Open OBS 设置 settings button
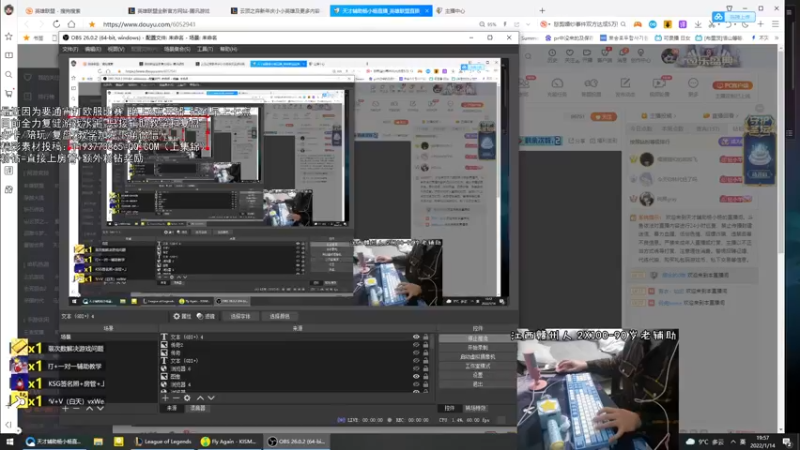800x450 pixels. (x=478, y=375)
